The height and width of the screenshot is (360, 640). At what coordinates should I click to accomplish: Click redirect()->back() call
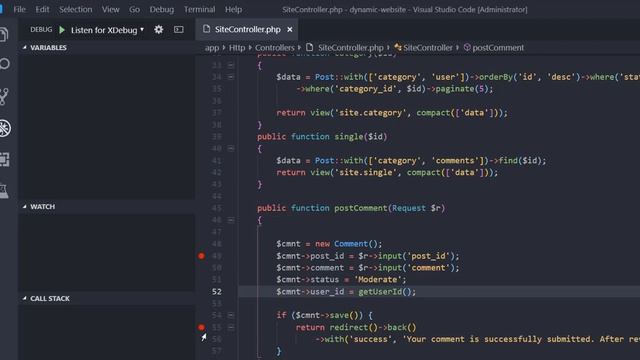click(373, 327)
